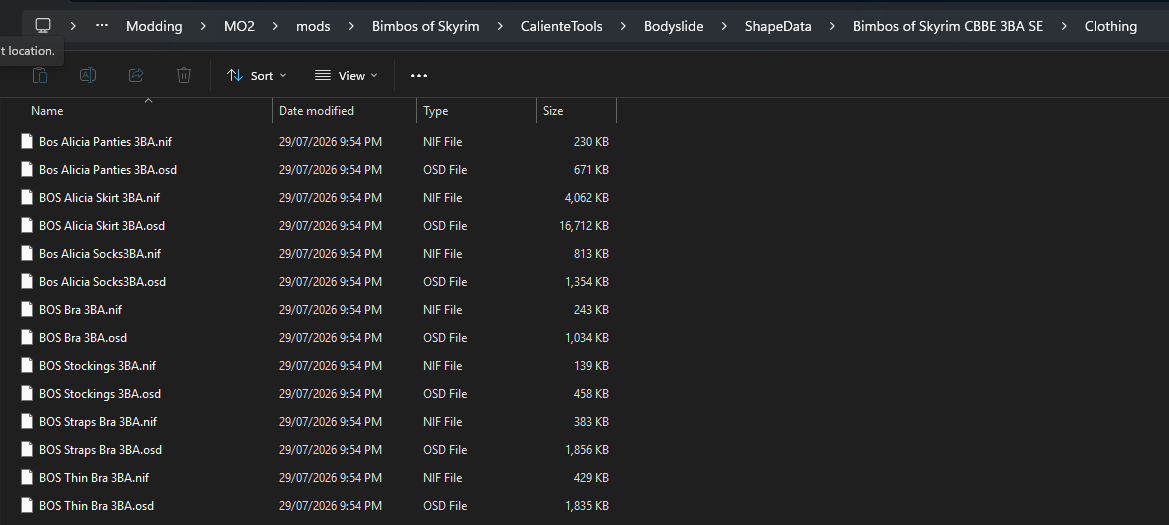Click Clothing folder in breadcrumb
The image size is (1169, 525).
[1111, 26]
